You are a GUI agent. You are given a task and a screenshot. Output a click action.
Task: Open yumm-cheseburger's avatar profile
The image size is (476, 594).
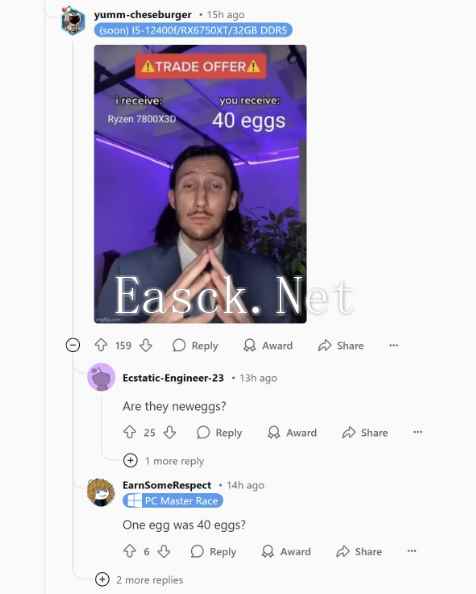[x=73, y=20]
